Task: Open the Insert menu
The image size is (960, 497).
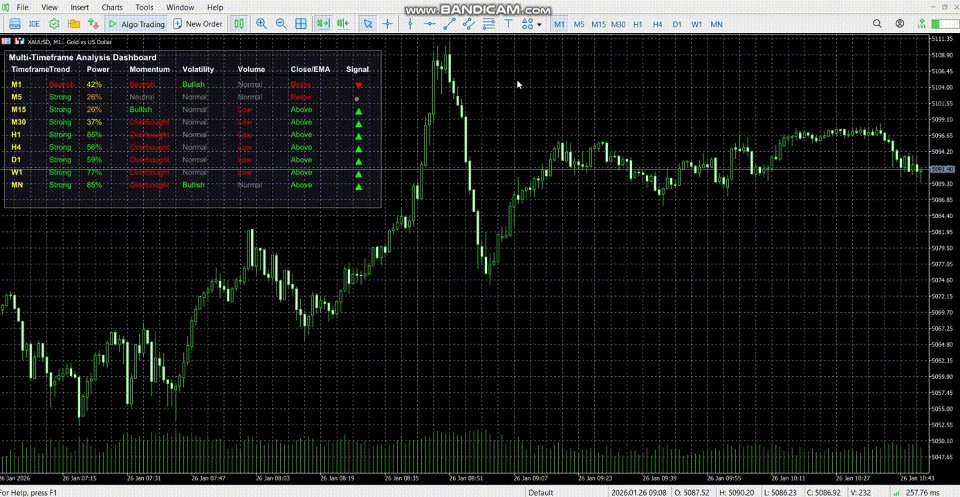Action: coord(80,7)
